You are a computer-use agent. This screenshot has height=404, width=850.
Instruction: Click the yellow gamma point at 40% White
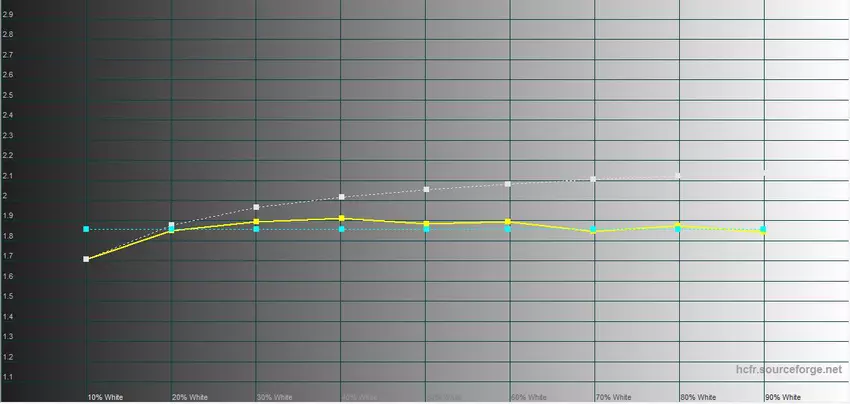(x=342, y=218)
